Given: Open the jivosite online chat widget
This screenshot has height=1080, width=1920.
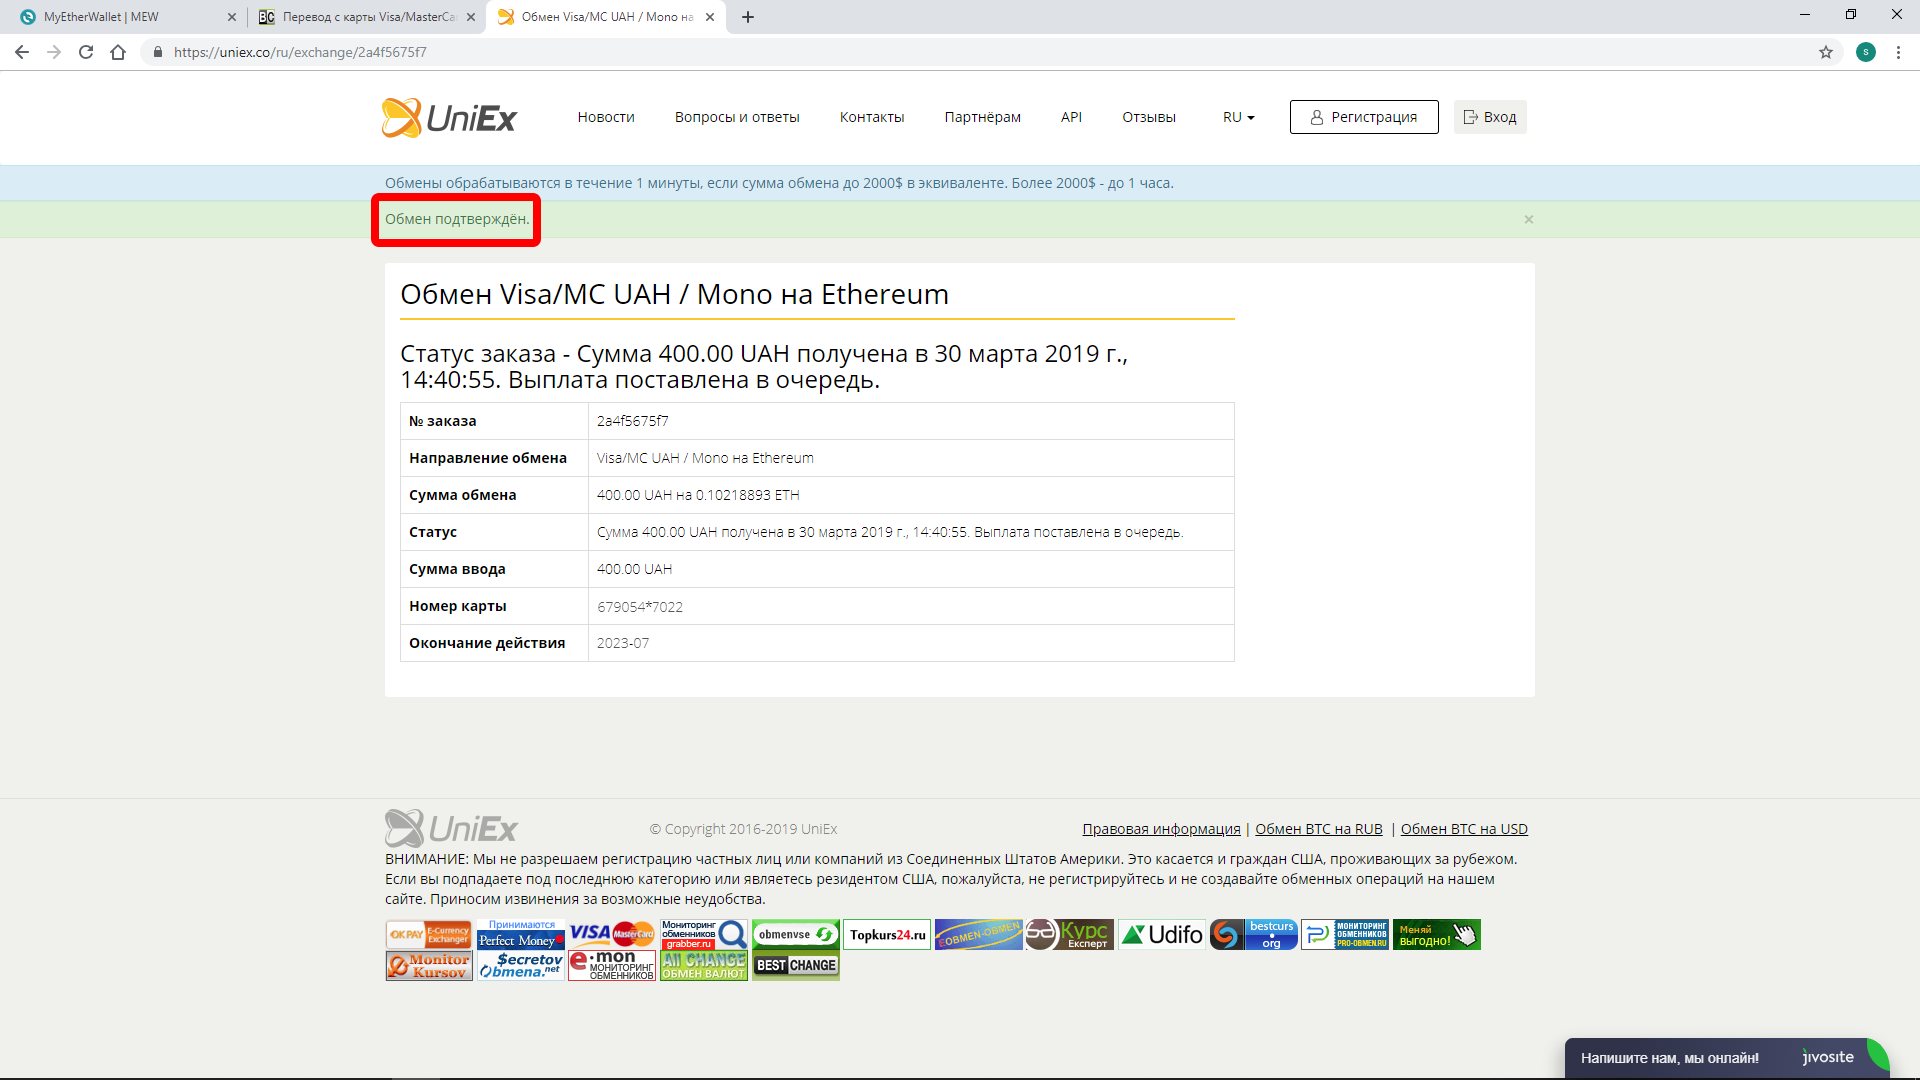Looking at the screenshot, I should (1726, 1058).
